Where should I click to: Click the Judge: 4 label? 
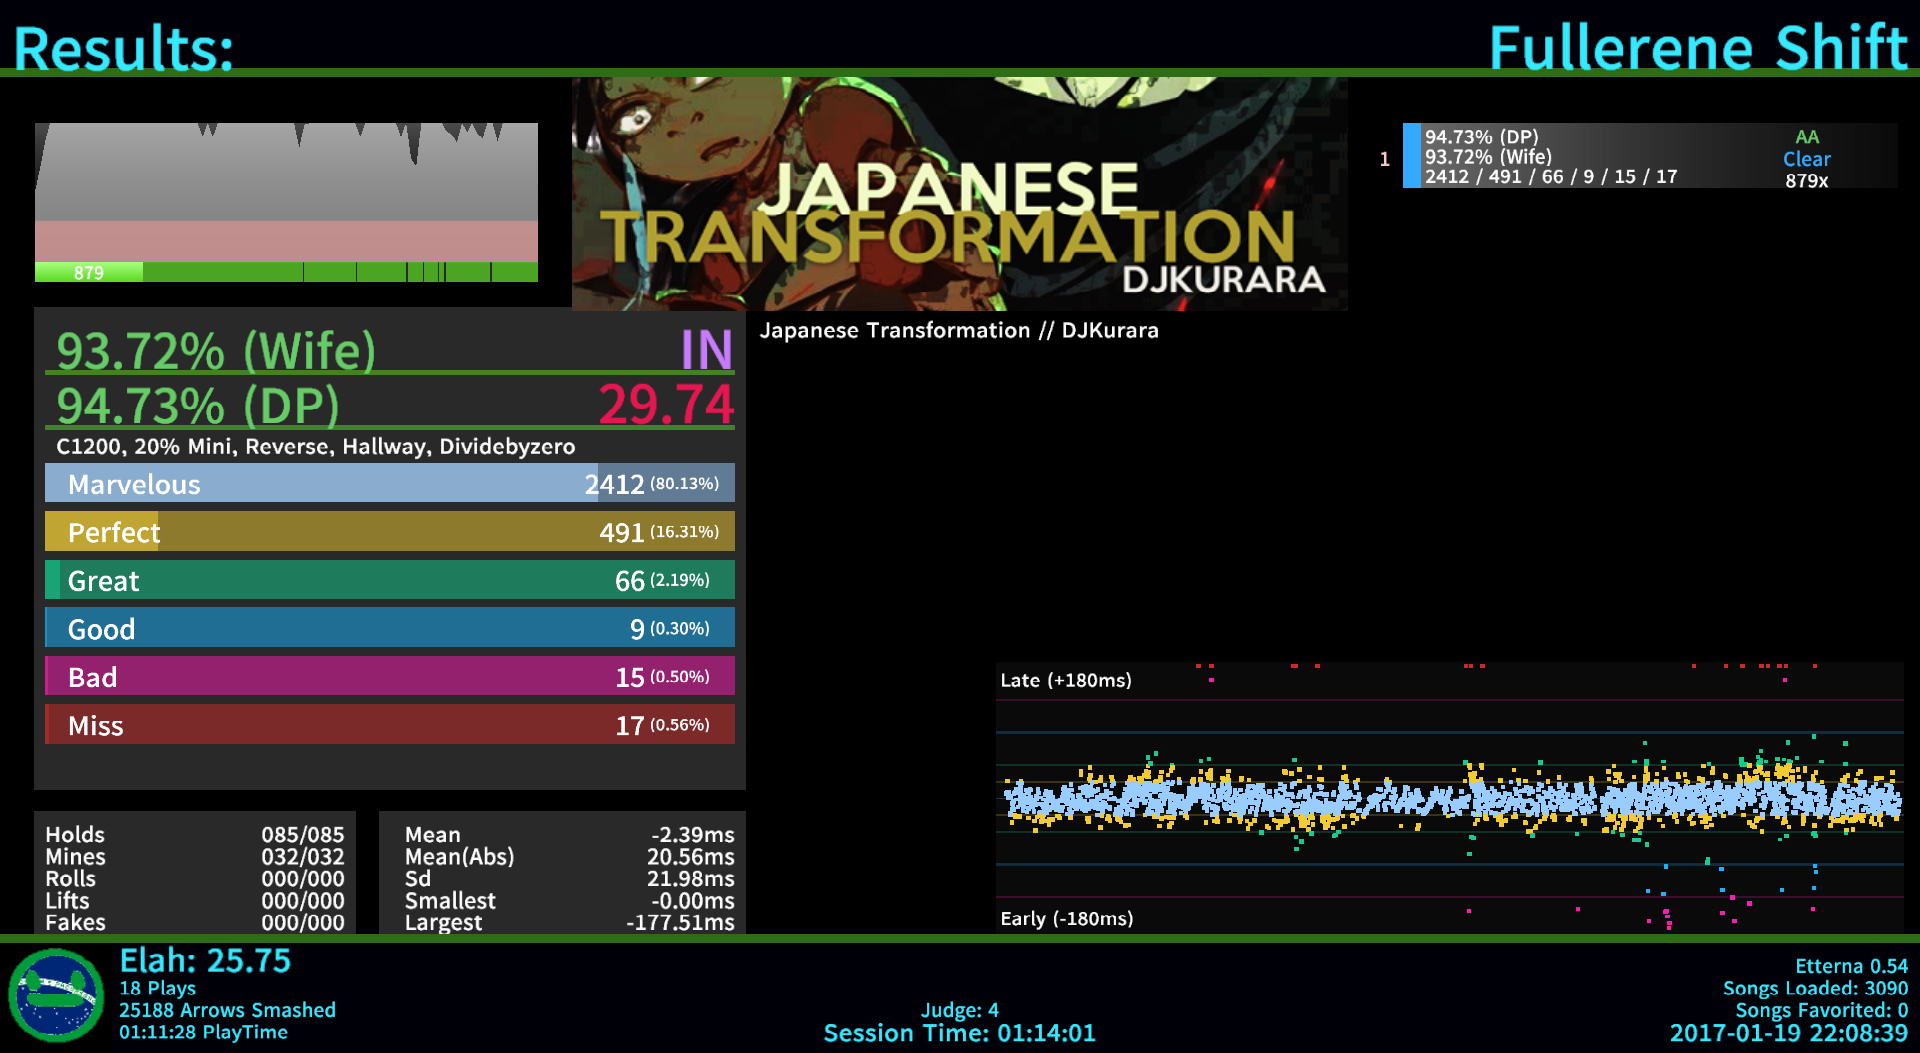pyautogui.click(x=959, y=1010)
